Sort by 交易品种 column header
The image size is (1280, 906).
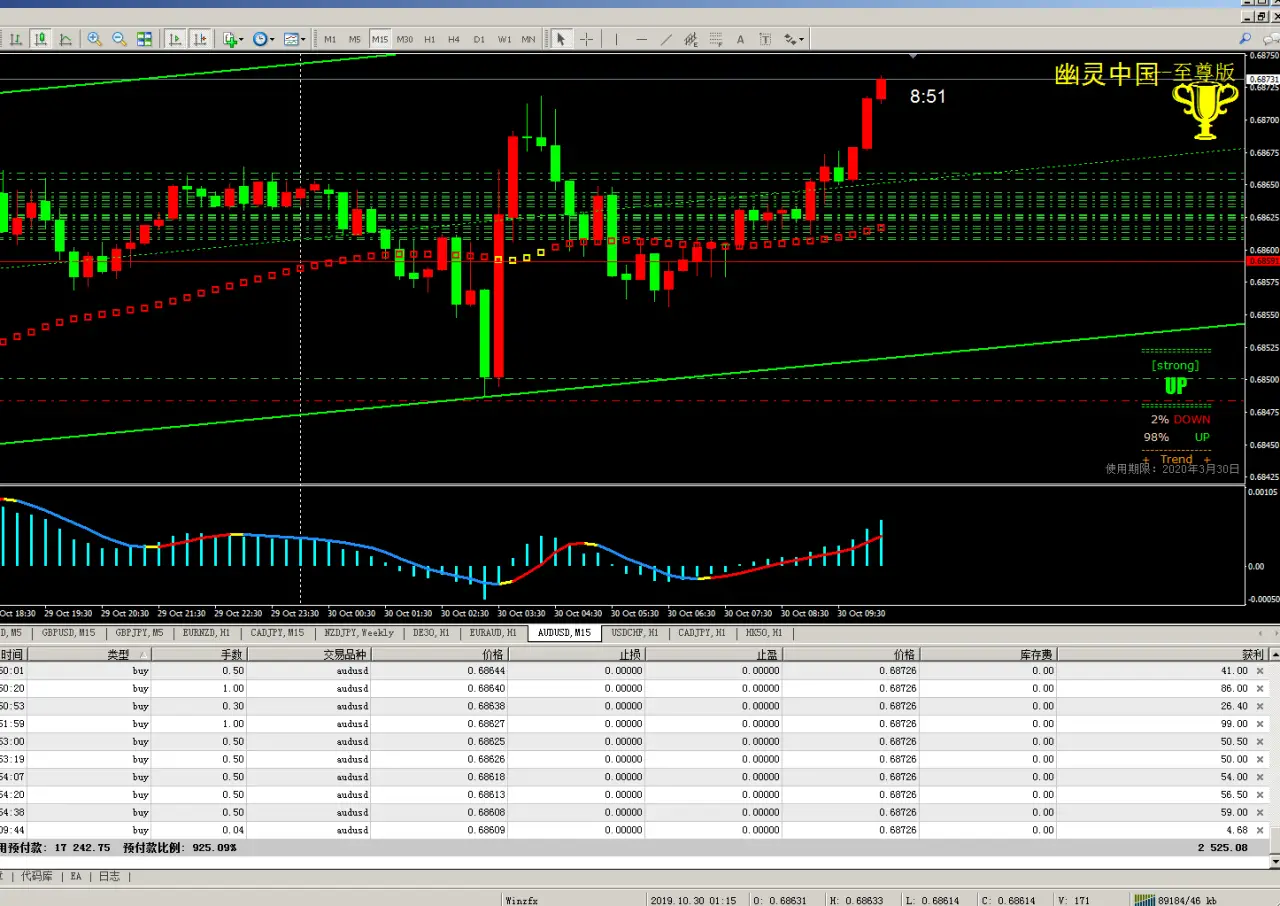309,655
